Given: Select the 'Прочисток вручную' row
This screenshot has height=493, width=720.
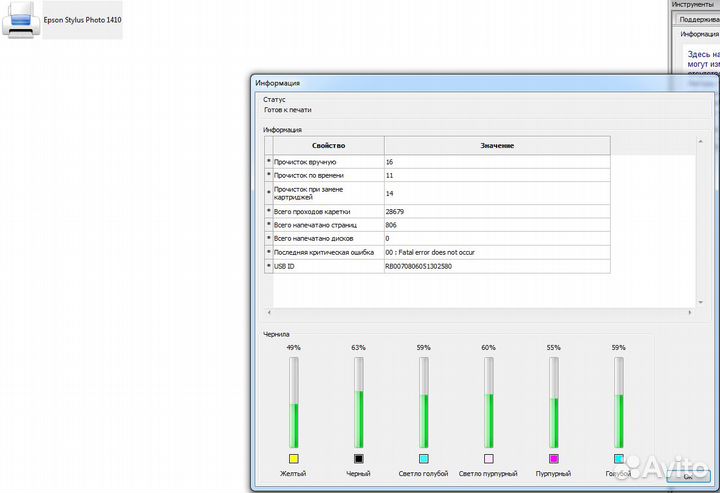Looking at the screenshot, I should pyautogui.click(x=437, y=162).
